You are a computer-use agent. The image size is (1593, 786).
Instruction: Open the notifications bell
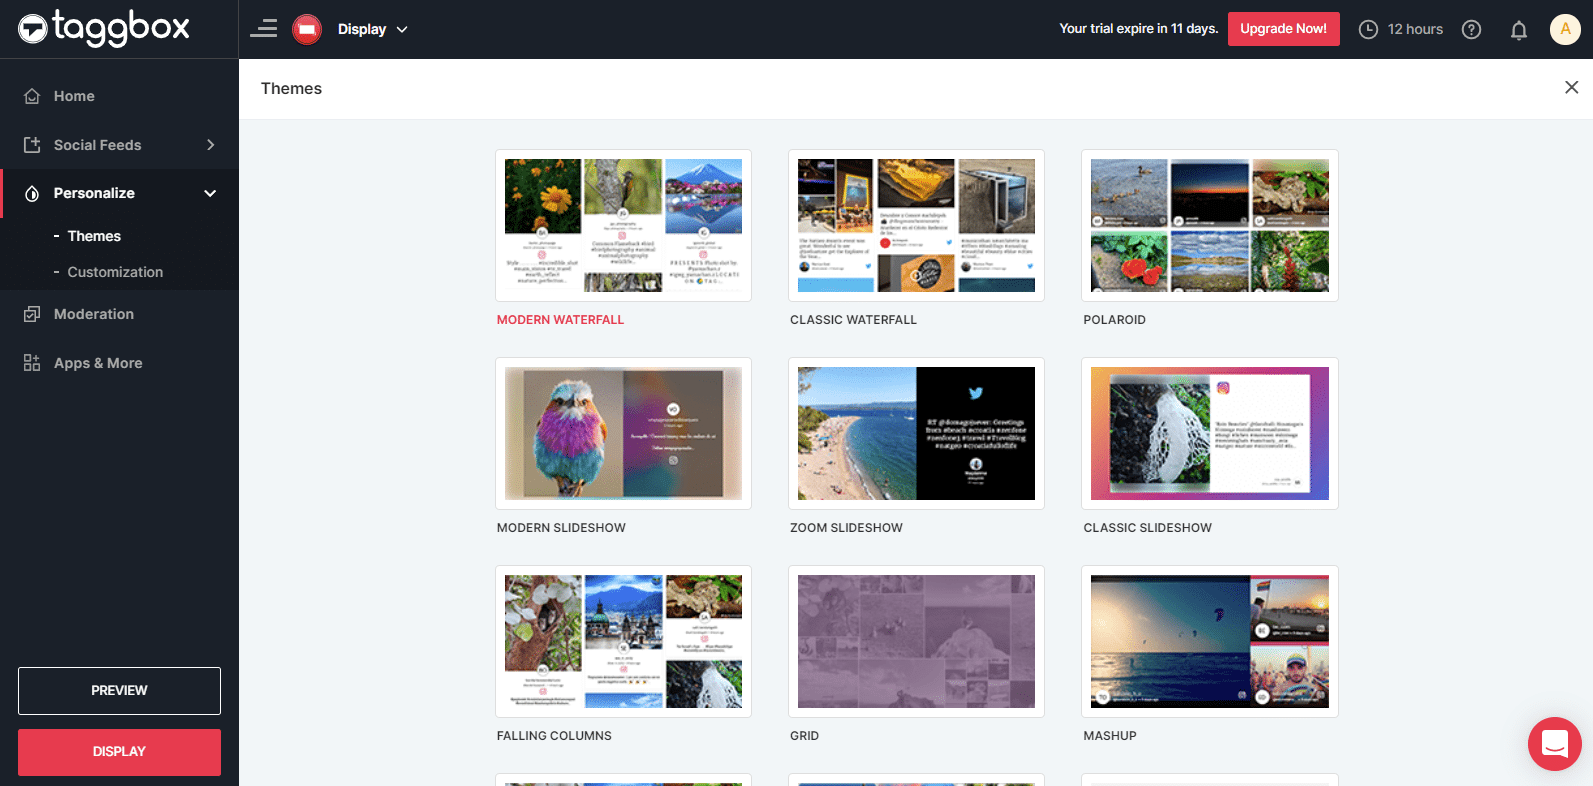pos(1518,30)
